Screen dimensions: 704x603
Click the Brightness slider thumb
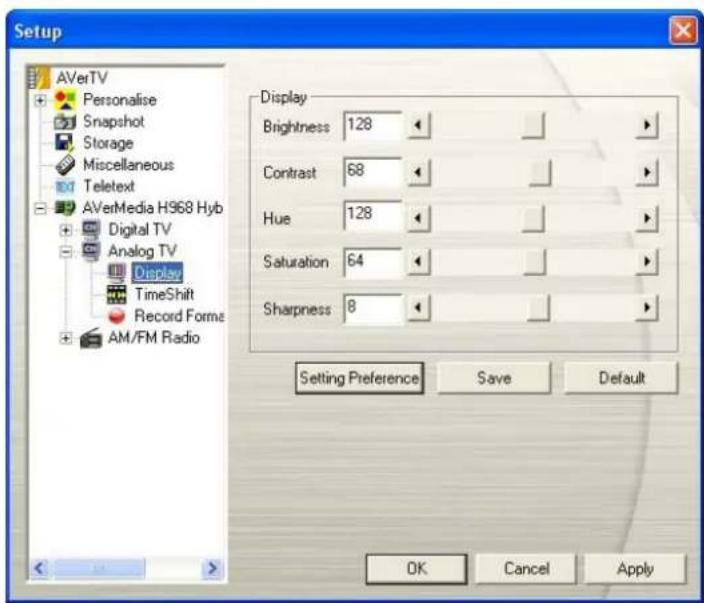pos(533,126)
